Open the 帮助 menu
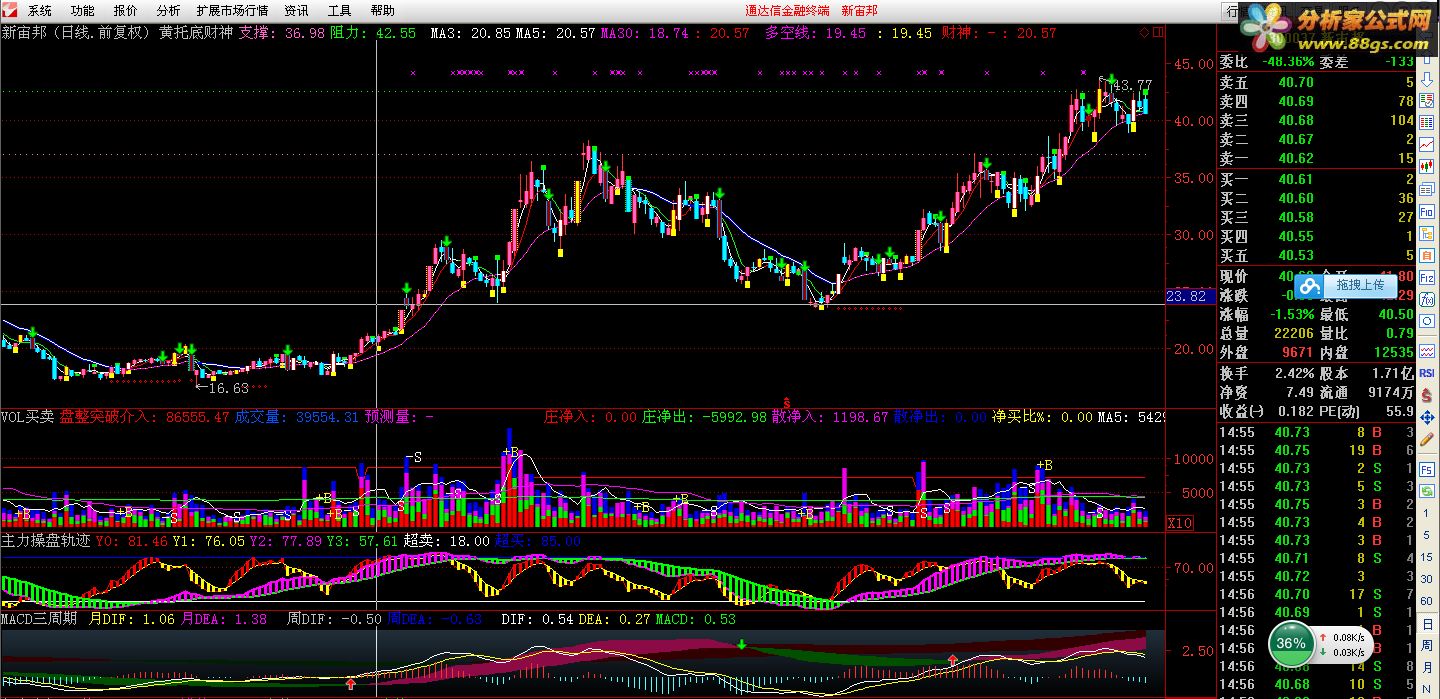 [x=382, y=11]
